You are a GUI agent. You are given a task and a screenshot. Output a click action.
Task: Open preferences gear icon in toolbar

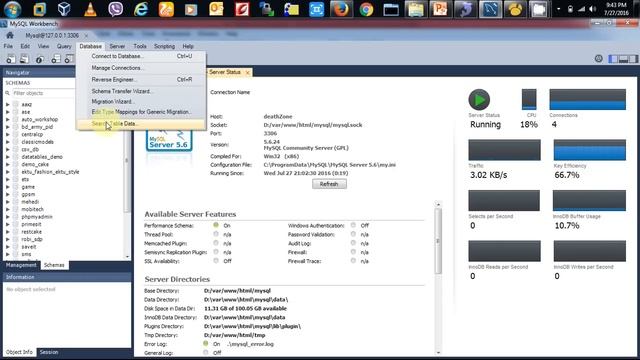pos(598,59)
